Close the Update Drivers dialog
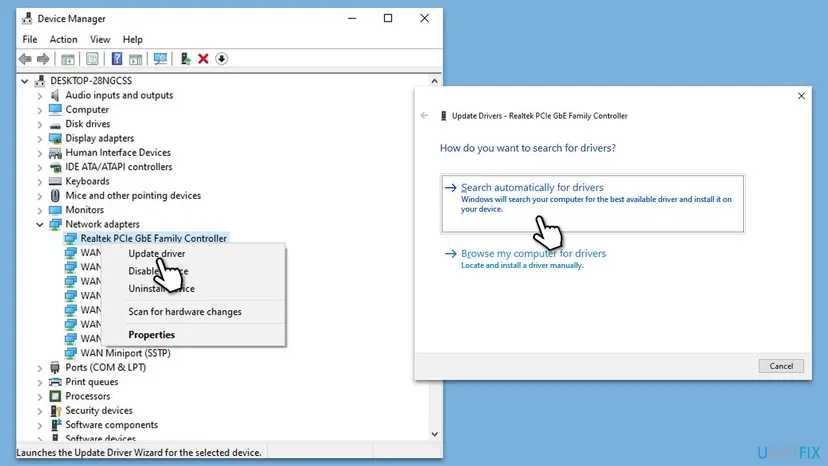The width and height of the screenshot is (828, 466). coord(801,96)
